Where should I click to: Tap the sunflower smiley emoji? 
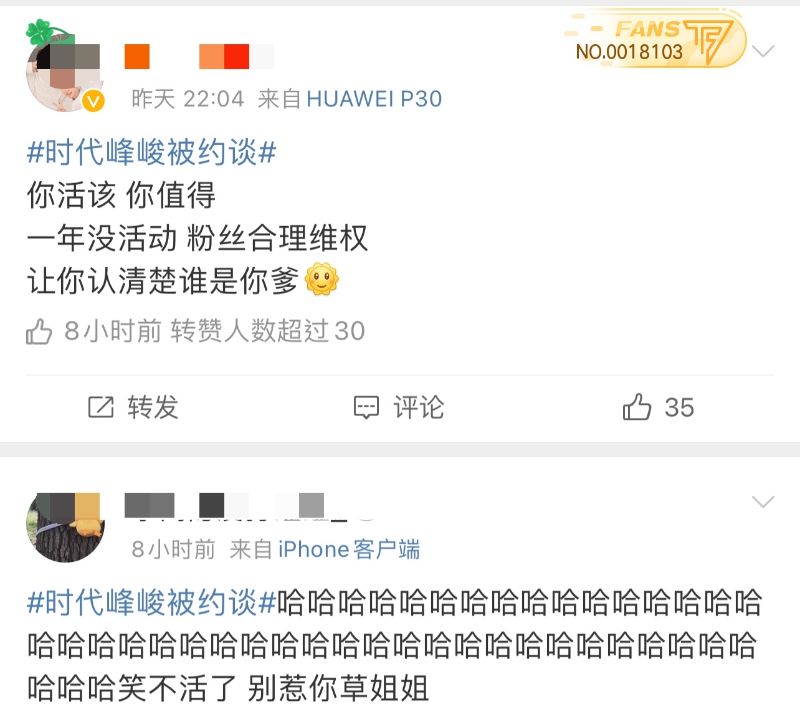tap(321, 280)
